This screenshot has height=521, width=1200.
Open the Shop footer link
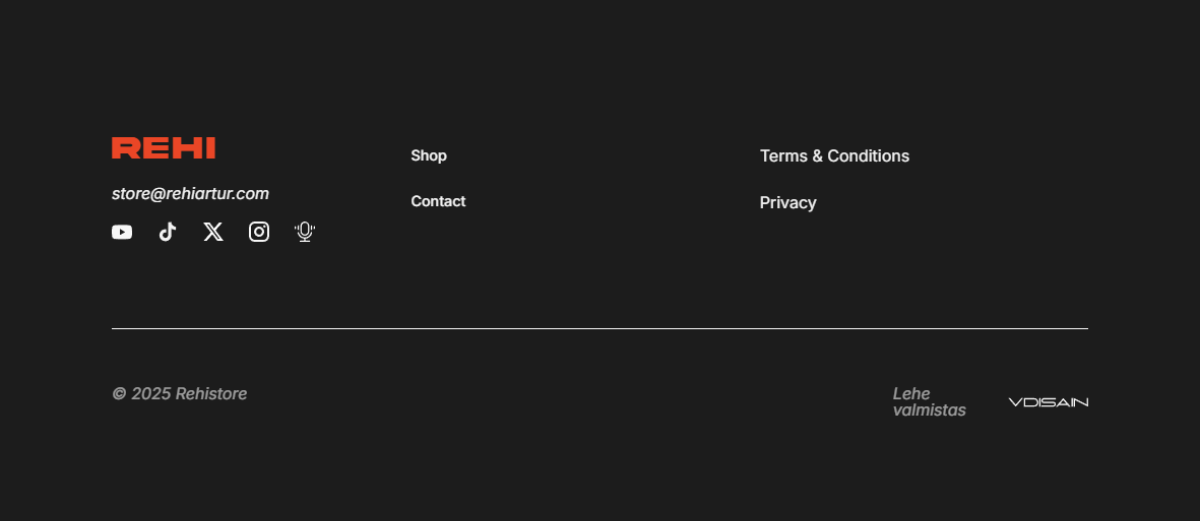[x=429, y=155]
